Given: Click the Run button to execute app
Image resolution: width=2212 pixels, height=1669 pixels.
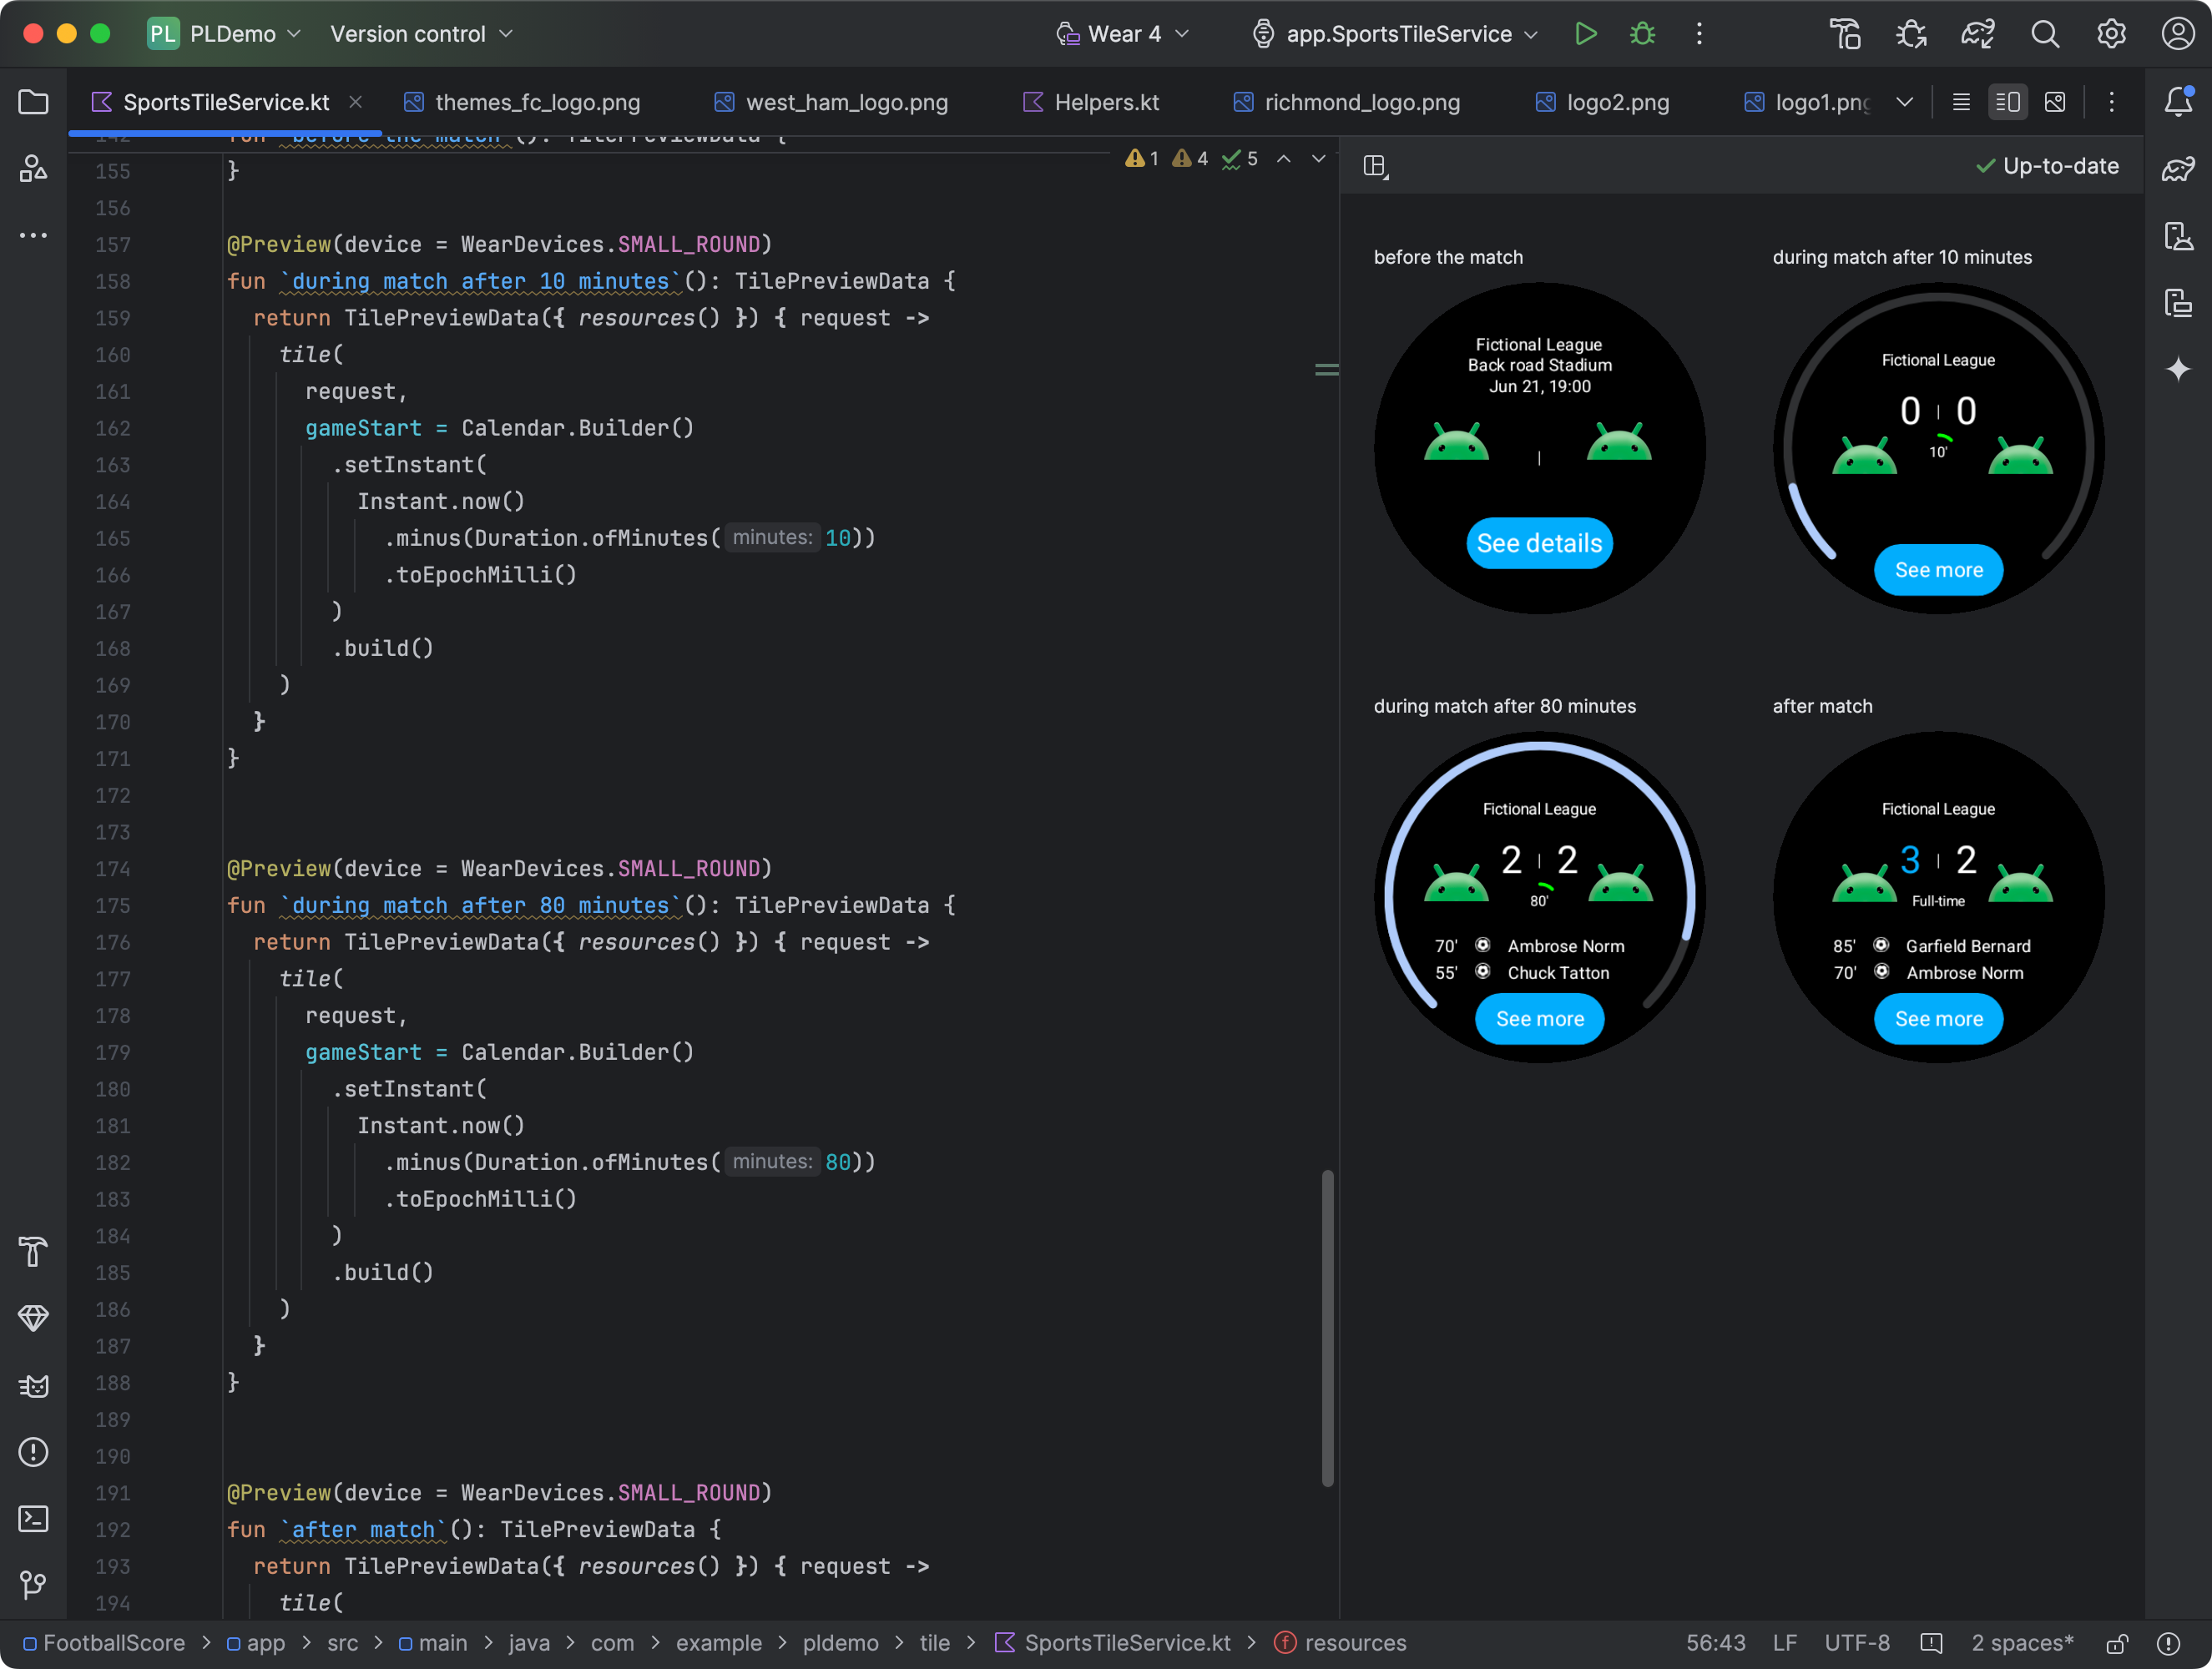Looking at the screenshot, I should click(x=1584, y=33).
